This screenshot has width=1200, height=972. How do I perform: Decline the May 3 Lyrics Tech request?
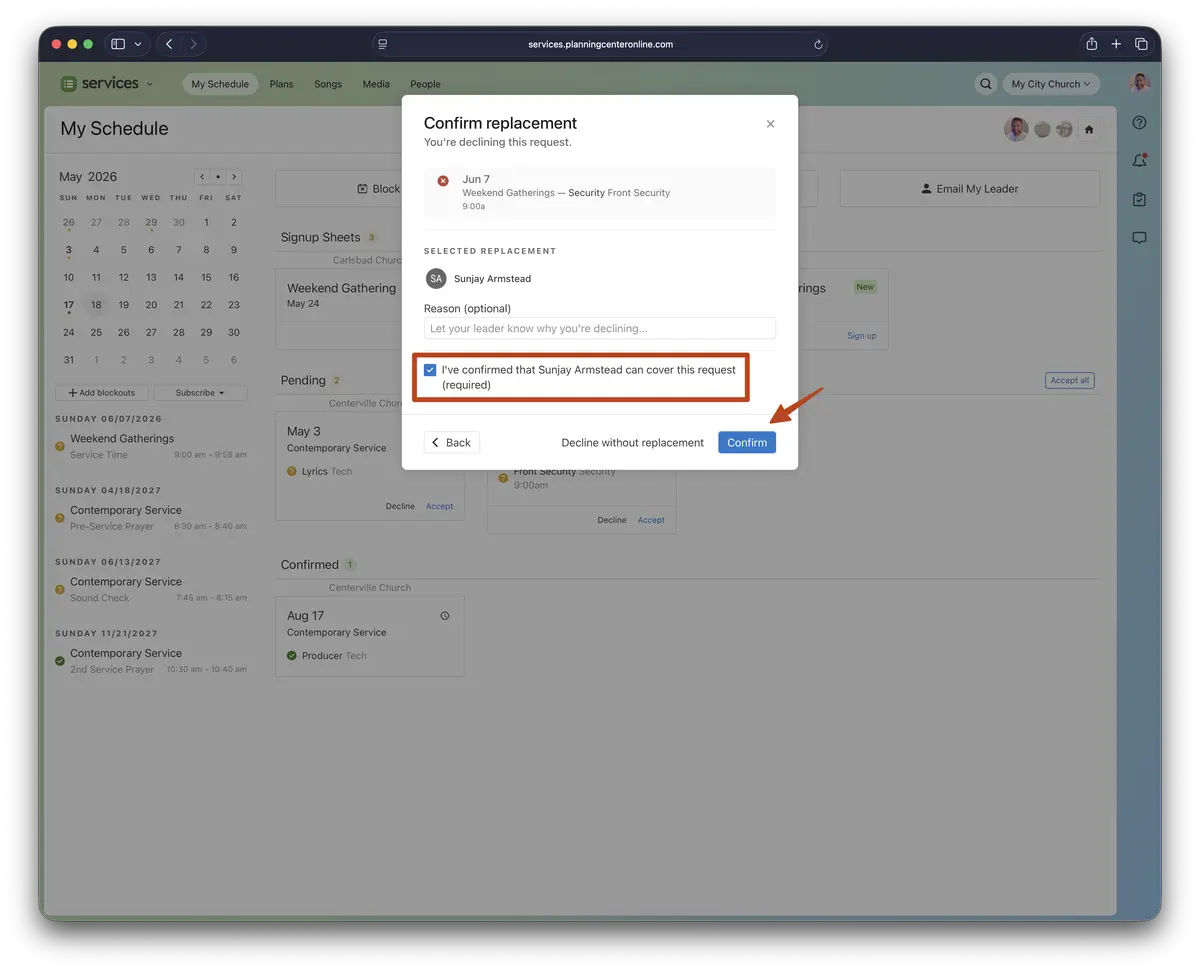point(400,506)
